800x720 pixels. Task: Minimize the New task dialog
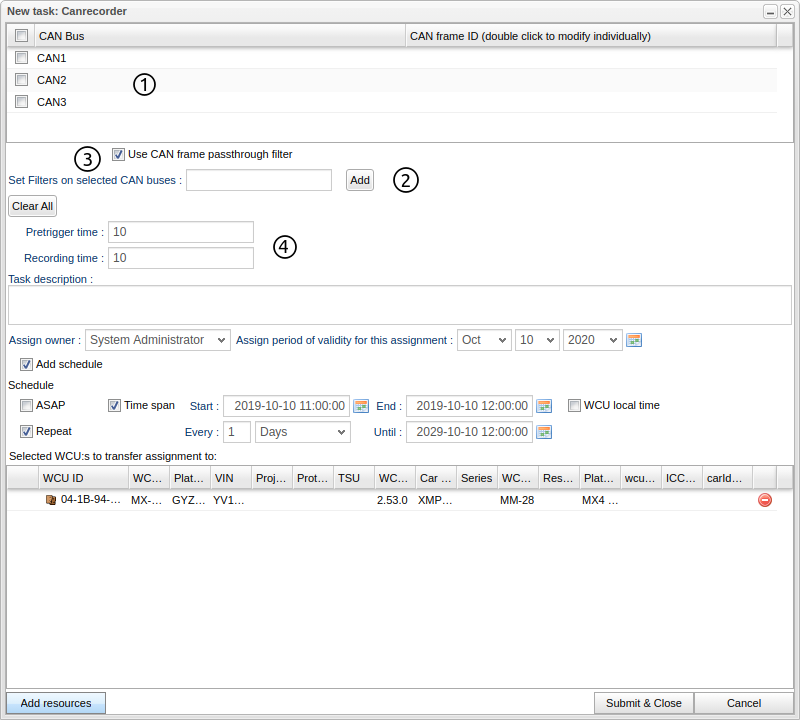pyautogui.click(x=770, y=11)
